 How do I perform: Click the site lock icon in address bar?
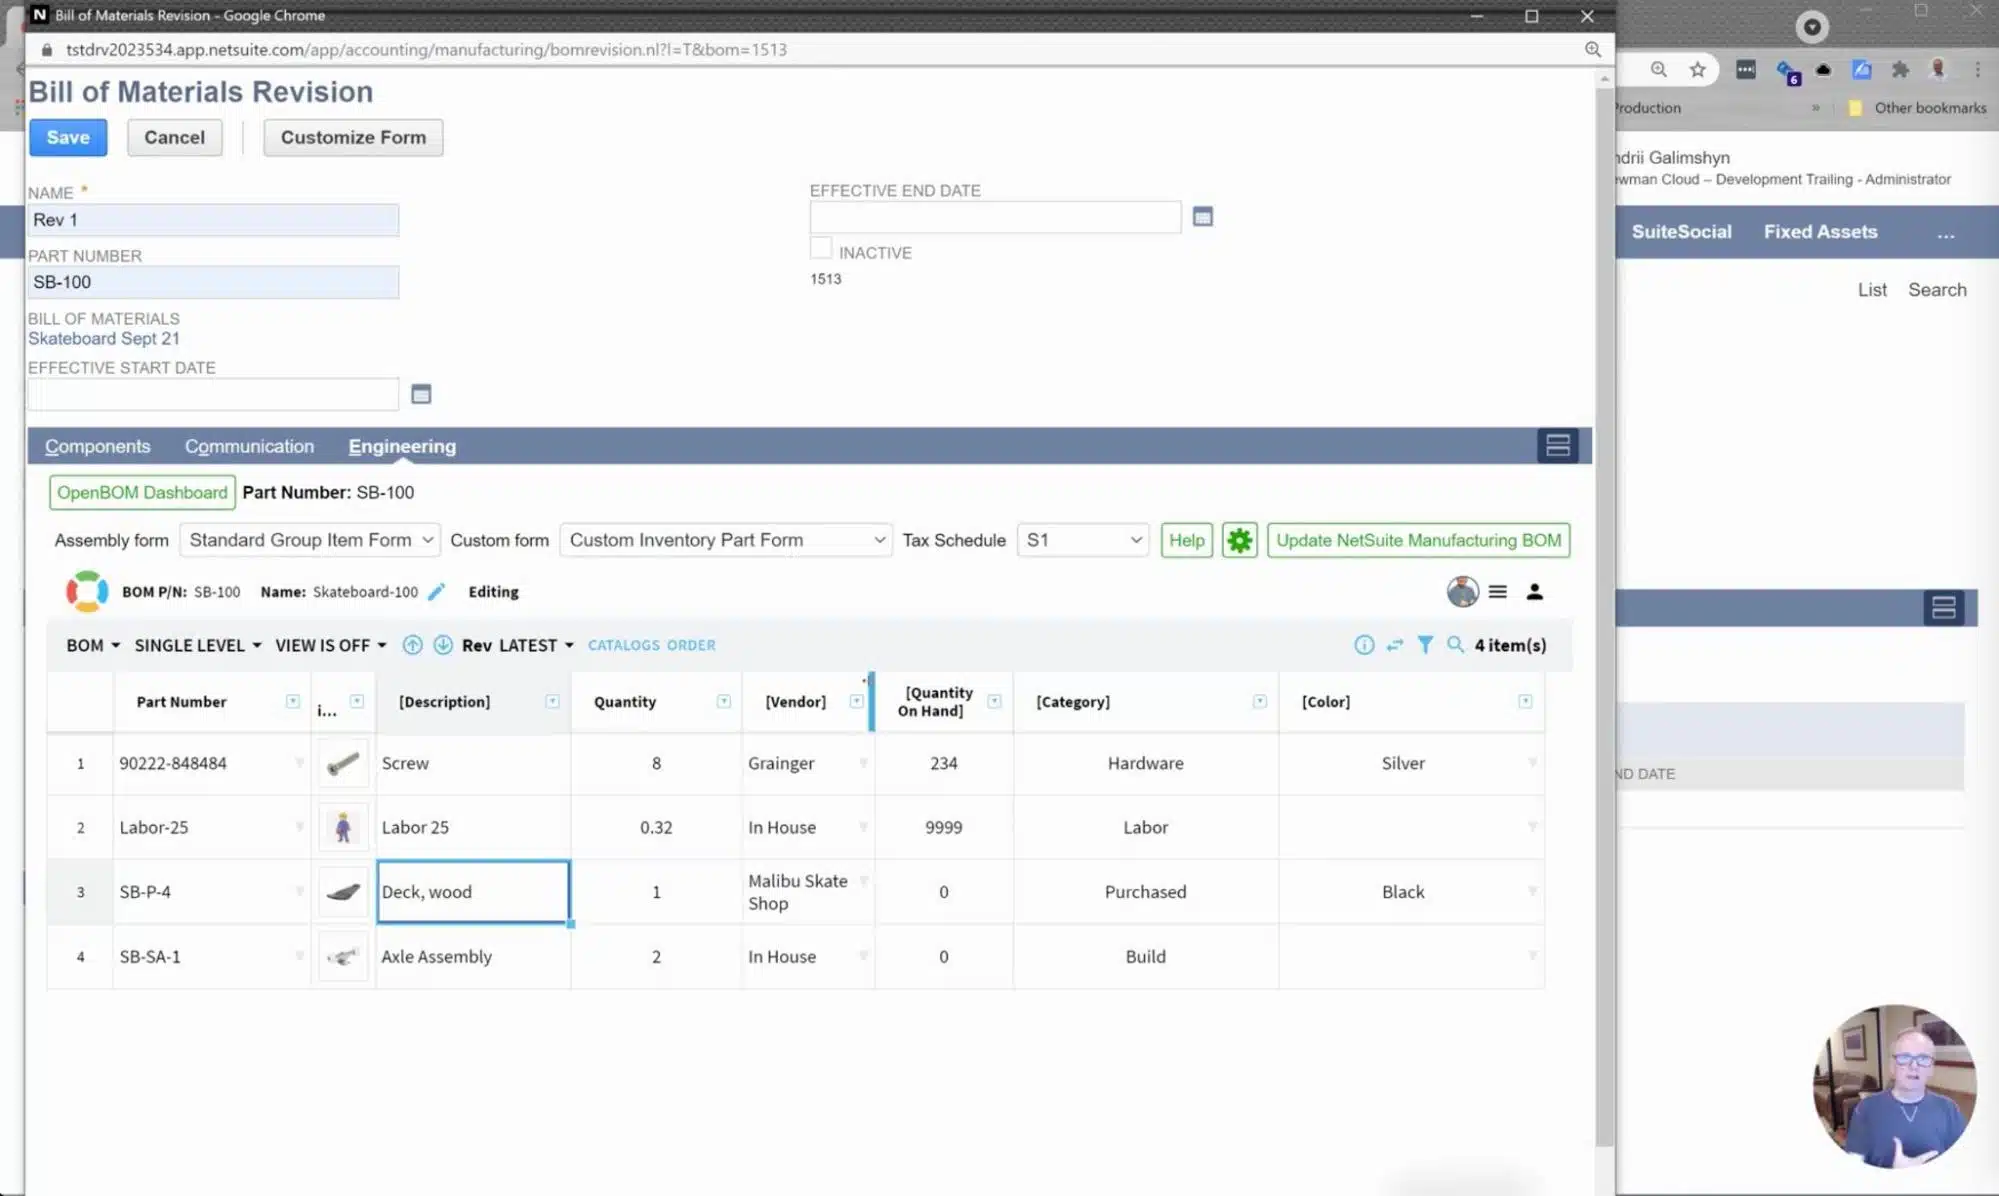click(x=46, y=49)
